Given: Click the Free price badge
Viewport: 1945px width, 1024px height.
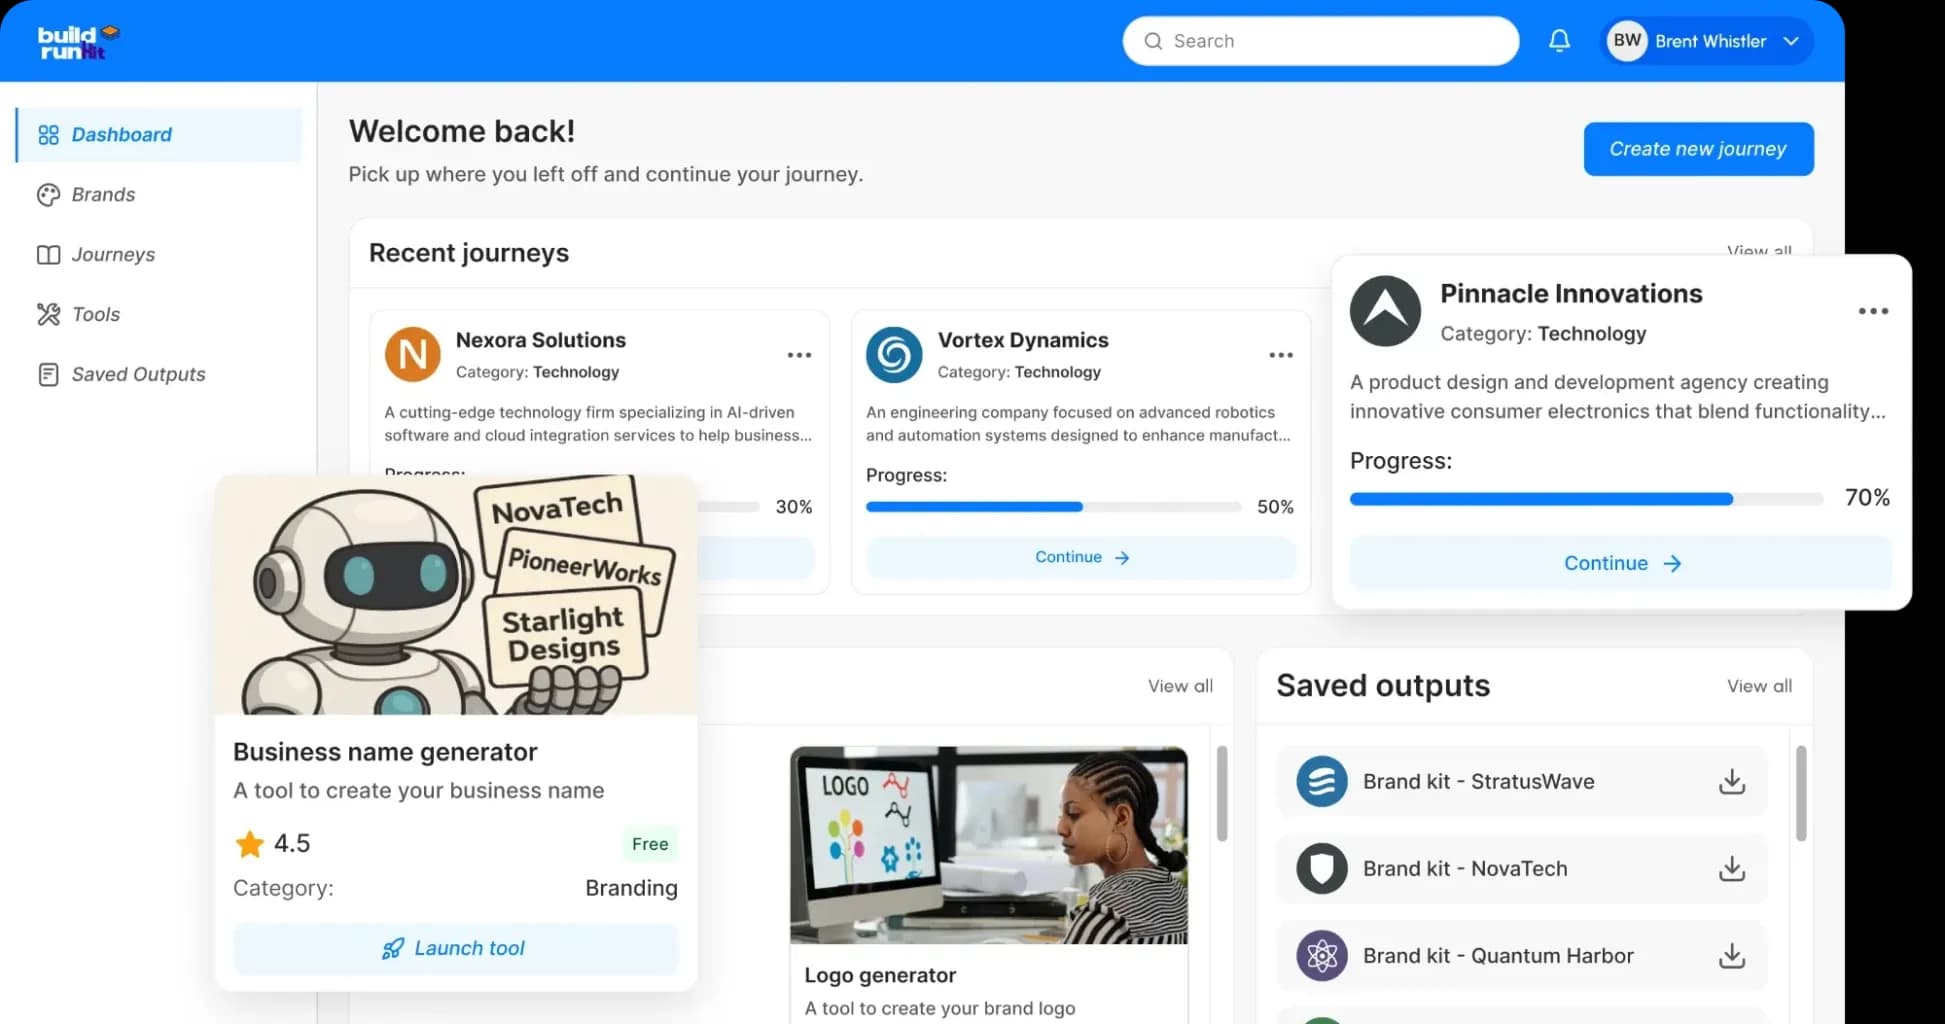Looking at the screenshot, I should pyautogui.click(x=650, y=844).
